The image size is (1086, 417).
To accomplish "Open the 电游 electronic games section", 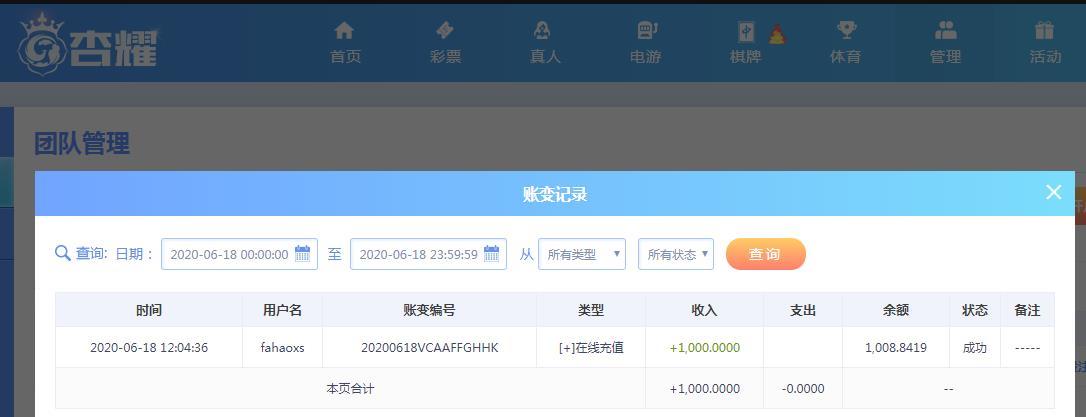I will coord(645,43).
